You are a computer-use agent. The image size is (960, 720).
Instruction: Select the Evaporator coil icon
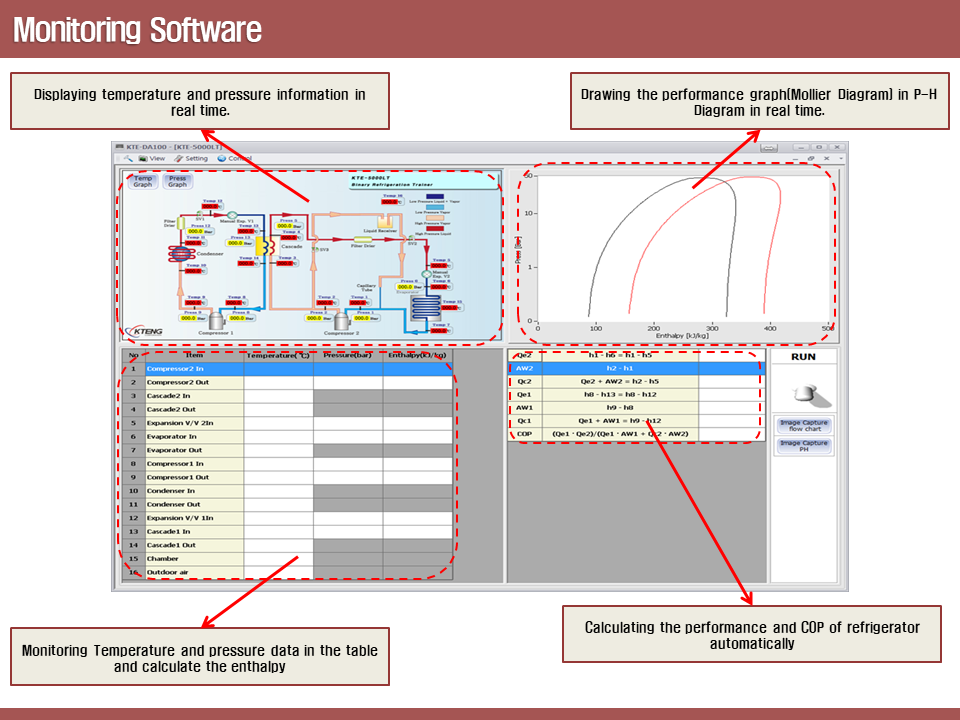[427, 306]
